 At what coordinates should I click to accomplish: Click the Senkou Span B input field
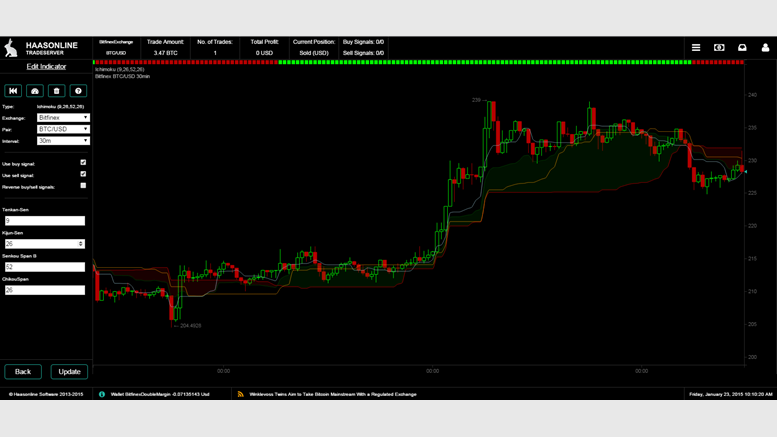point(45,267)
